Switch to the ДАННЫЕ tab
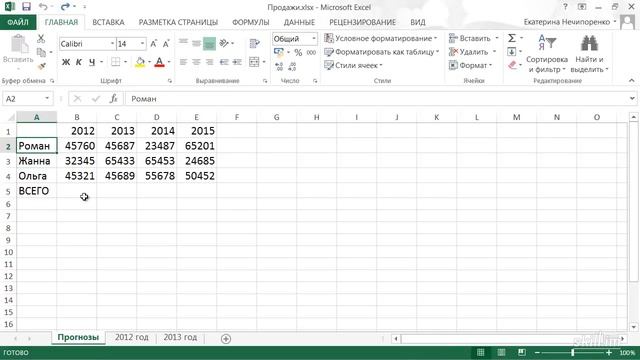640x360 pixels. pos(299,22)
